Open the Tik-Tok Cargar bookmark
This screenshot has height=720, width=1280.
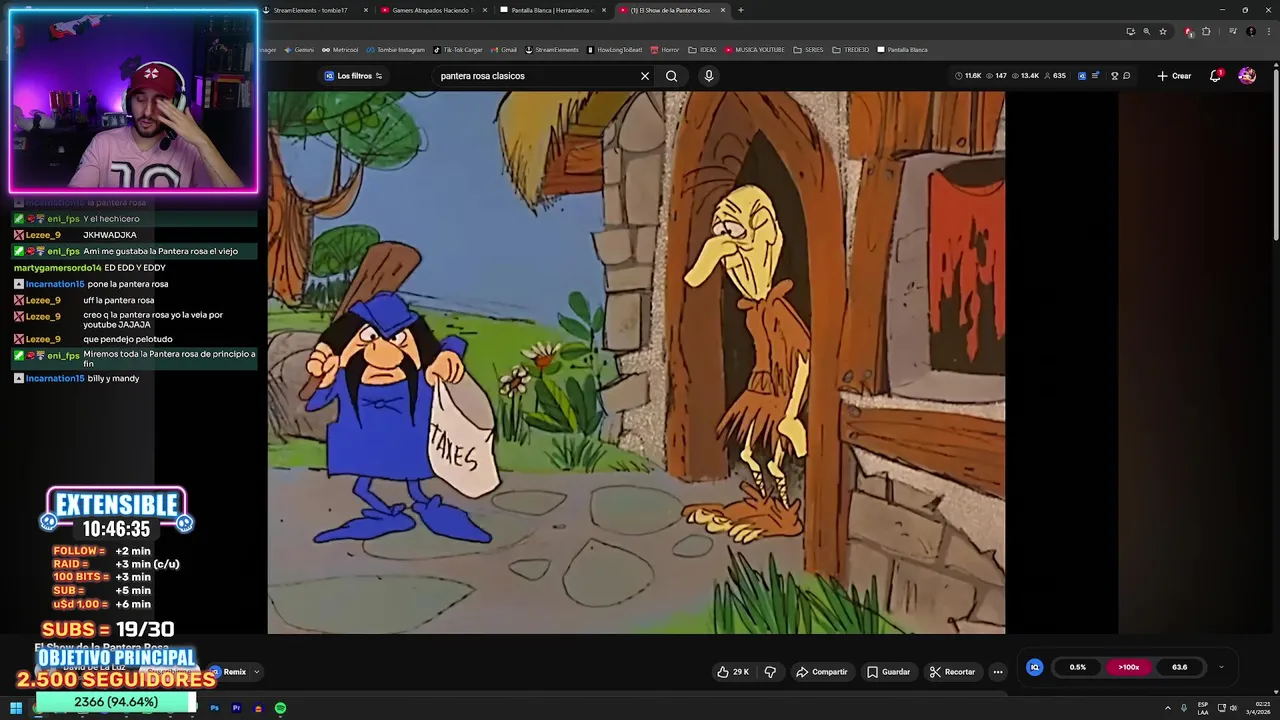pyautogui.click(x=458, y=50)
